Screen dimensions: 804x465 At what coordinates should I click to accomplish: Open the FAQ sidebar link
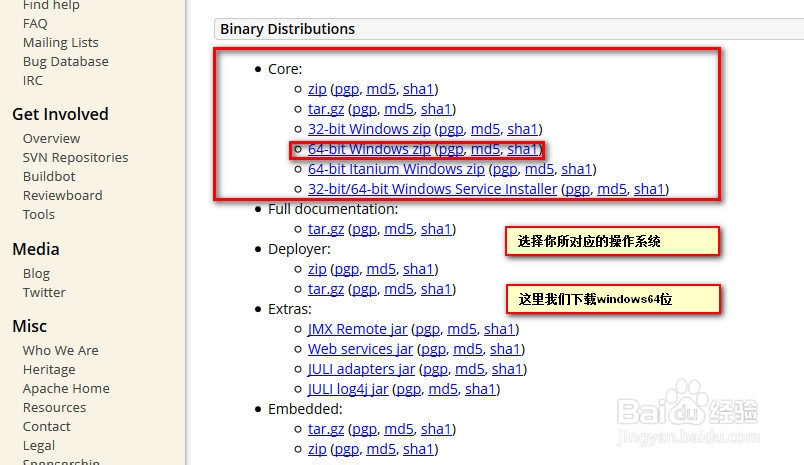(x=35, y=24)
